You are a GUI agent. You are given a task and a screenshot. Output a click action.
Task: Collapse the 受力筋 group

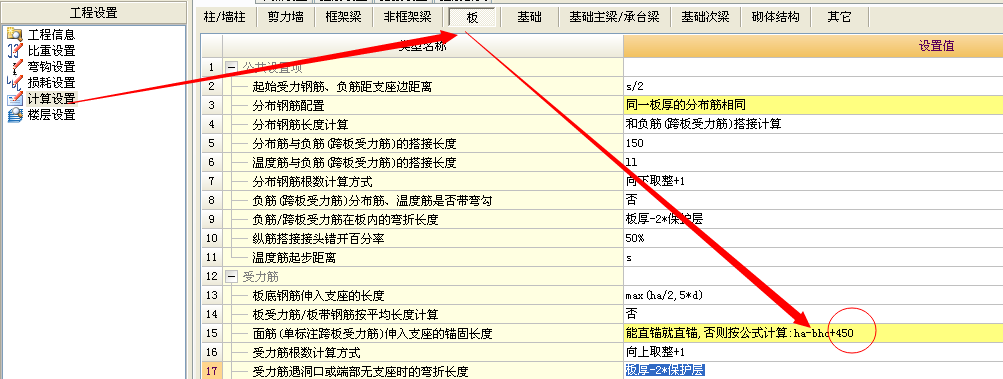tap(231, 277)
